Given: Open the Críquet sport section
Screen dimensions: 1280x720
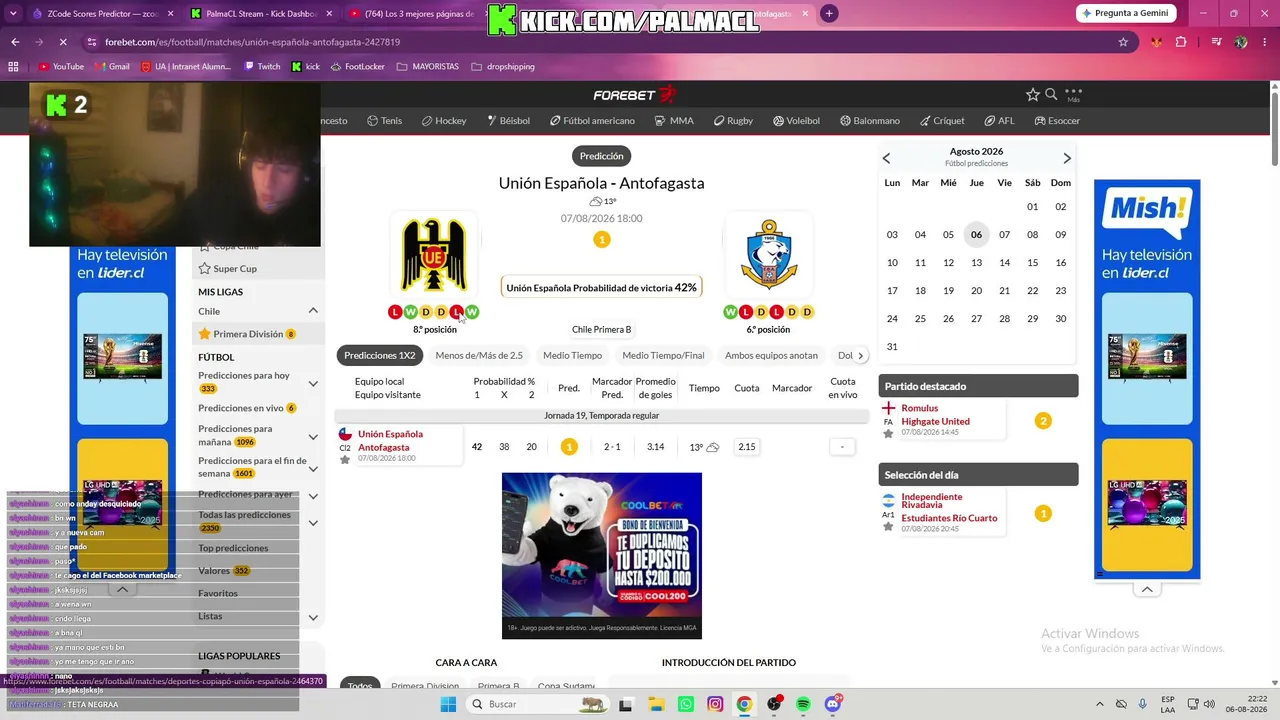Looking at the screenshot, I should click(942, 121).
